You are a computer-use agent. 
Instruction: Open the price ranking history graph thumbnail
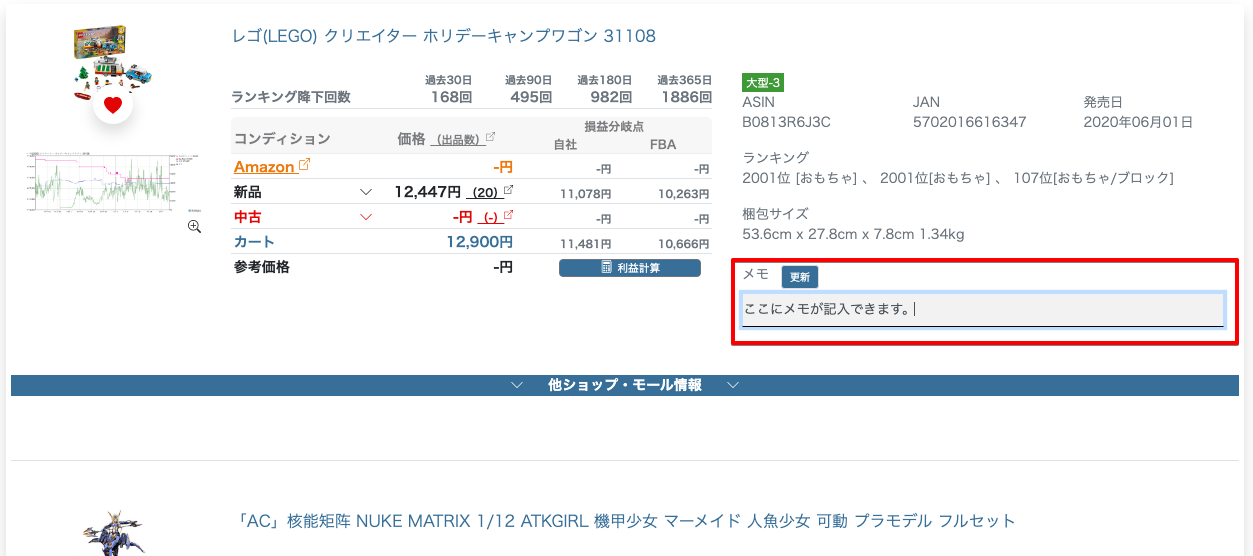tap(113, 182)
